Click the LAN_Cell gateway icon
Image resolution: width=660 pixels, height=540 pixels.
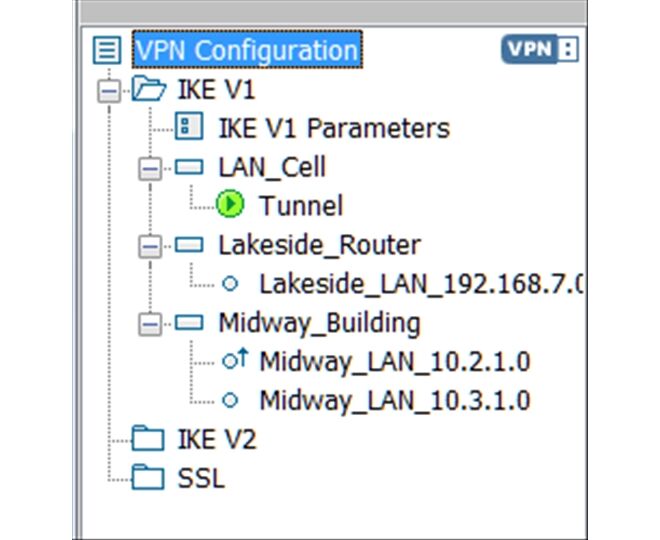pos(189,167)
